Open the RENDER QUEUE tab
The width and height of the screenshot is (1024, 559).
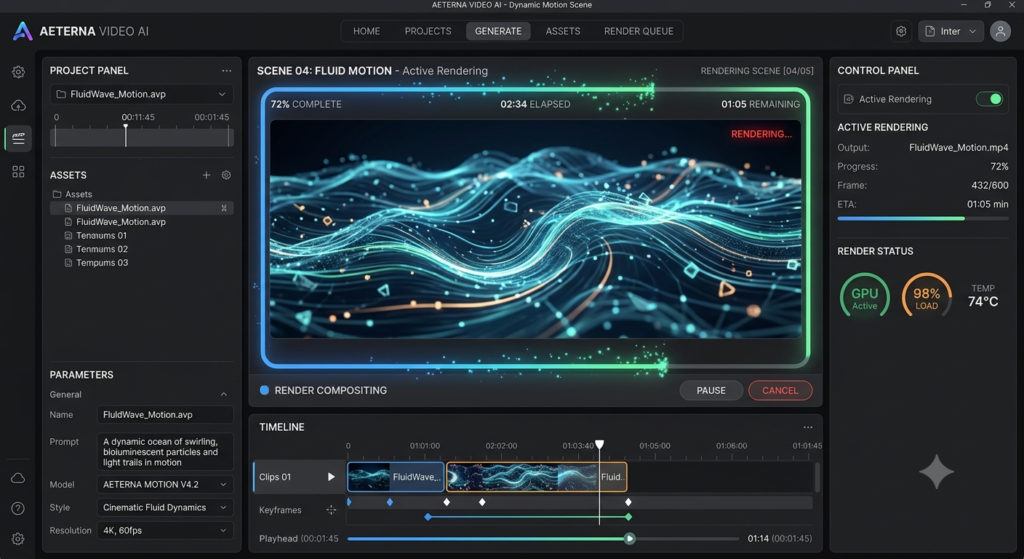click(639, 31)
